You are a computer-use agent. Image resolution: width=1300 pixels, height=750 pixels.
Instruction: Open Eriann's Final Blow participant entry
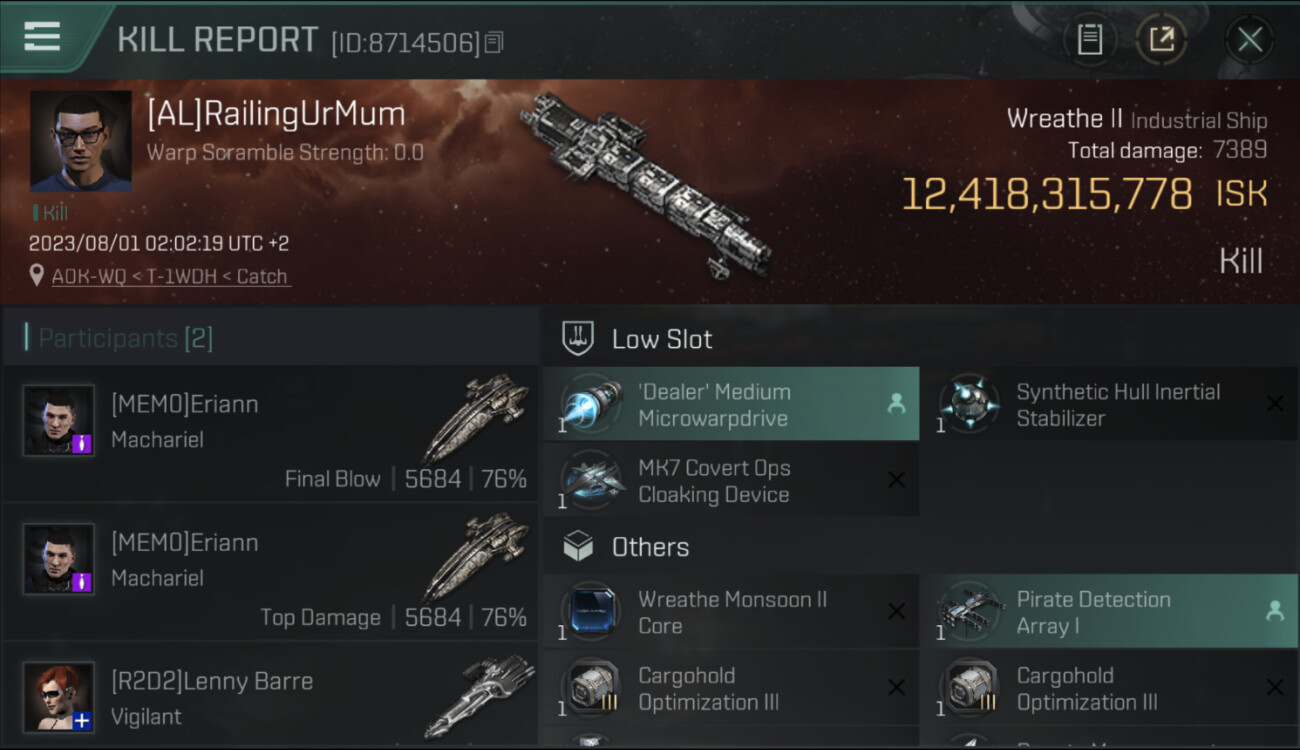pos(270,433)
